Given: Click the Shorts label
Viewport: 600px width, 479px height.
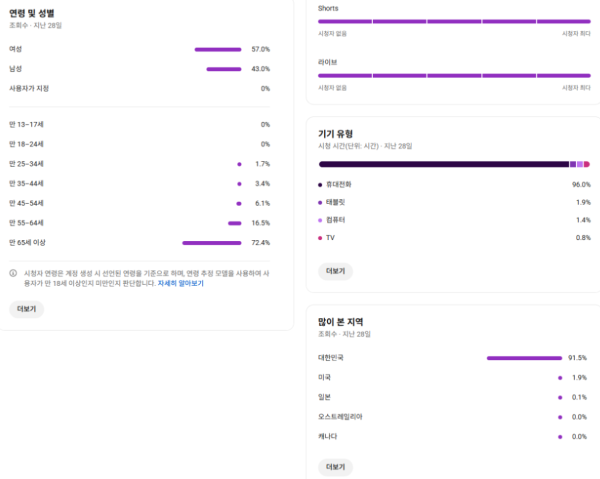Looking at the screenshot, I should tap(328, 8).
